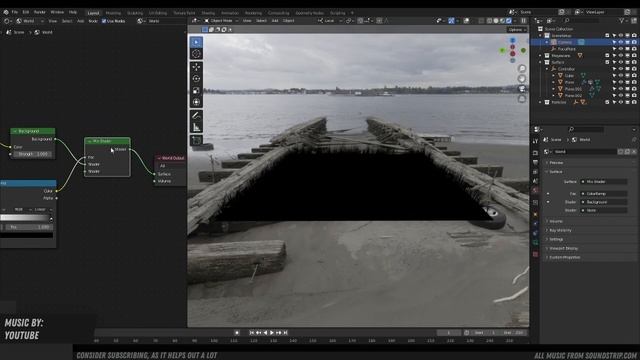This screenshot has height=360, width=640.
Task: Expand the Settings panel in World properties
Action: 556,239
